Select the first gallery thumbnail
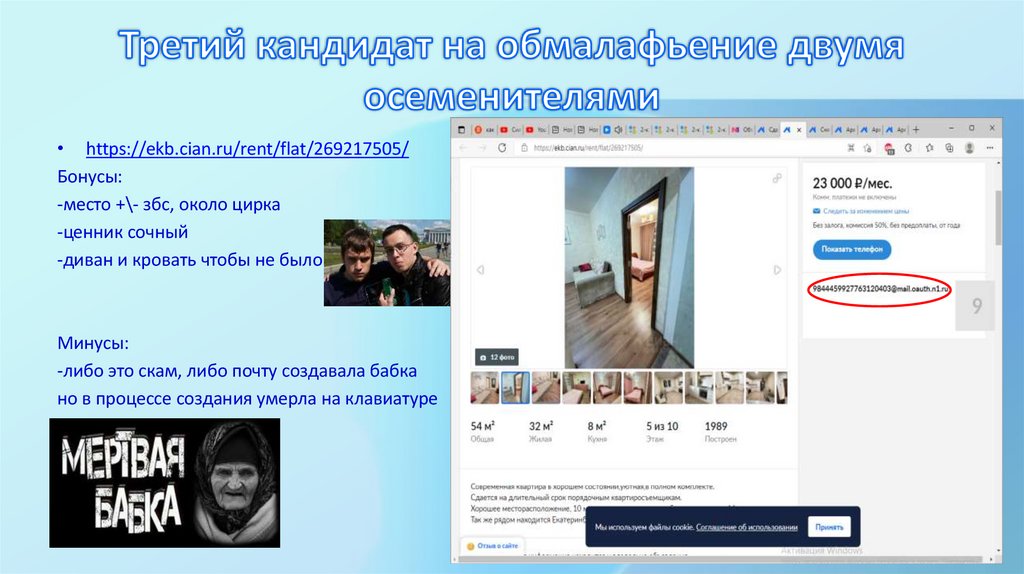The width and height of the screenshot is (1024, 574). [x=485, y=387]
